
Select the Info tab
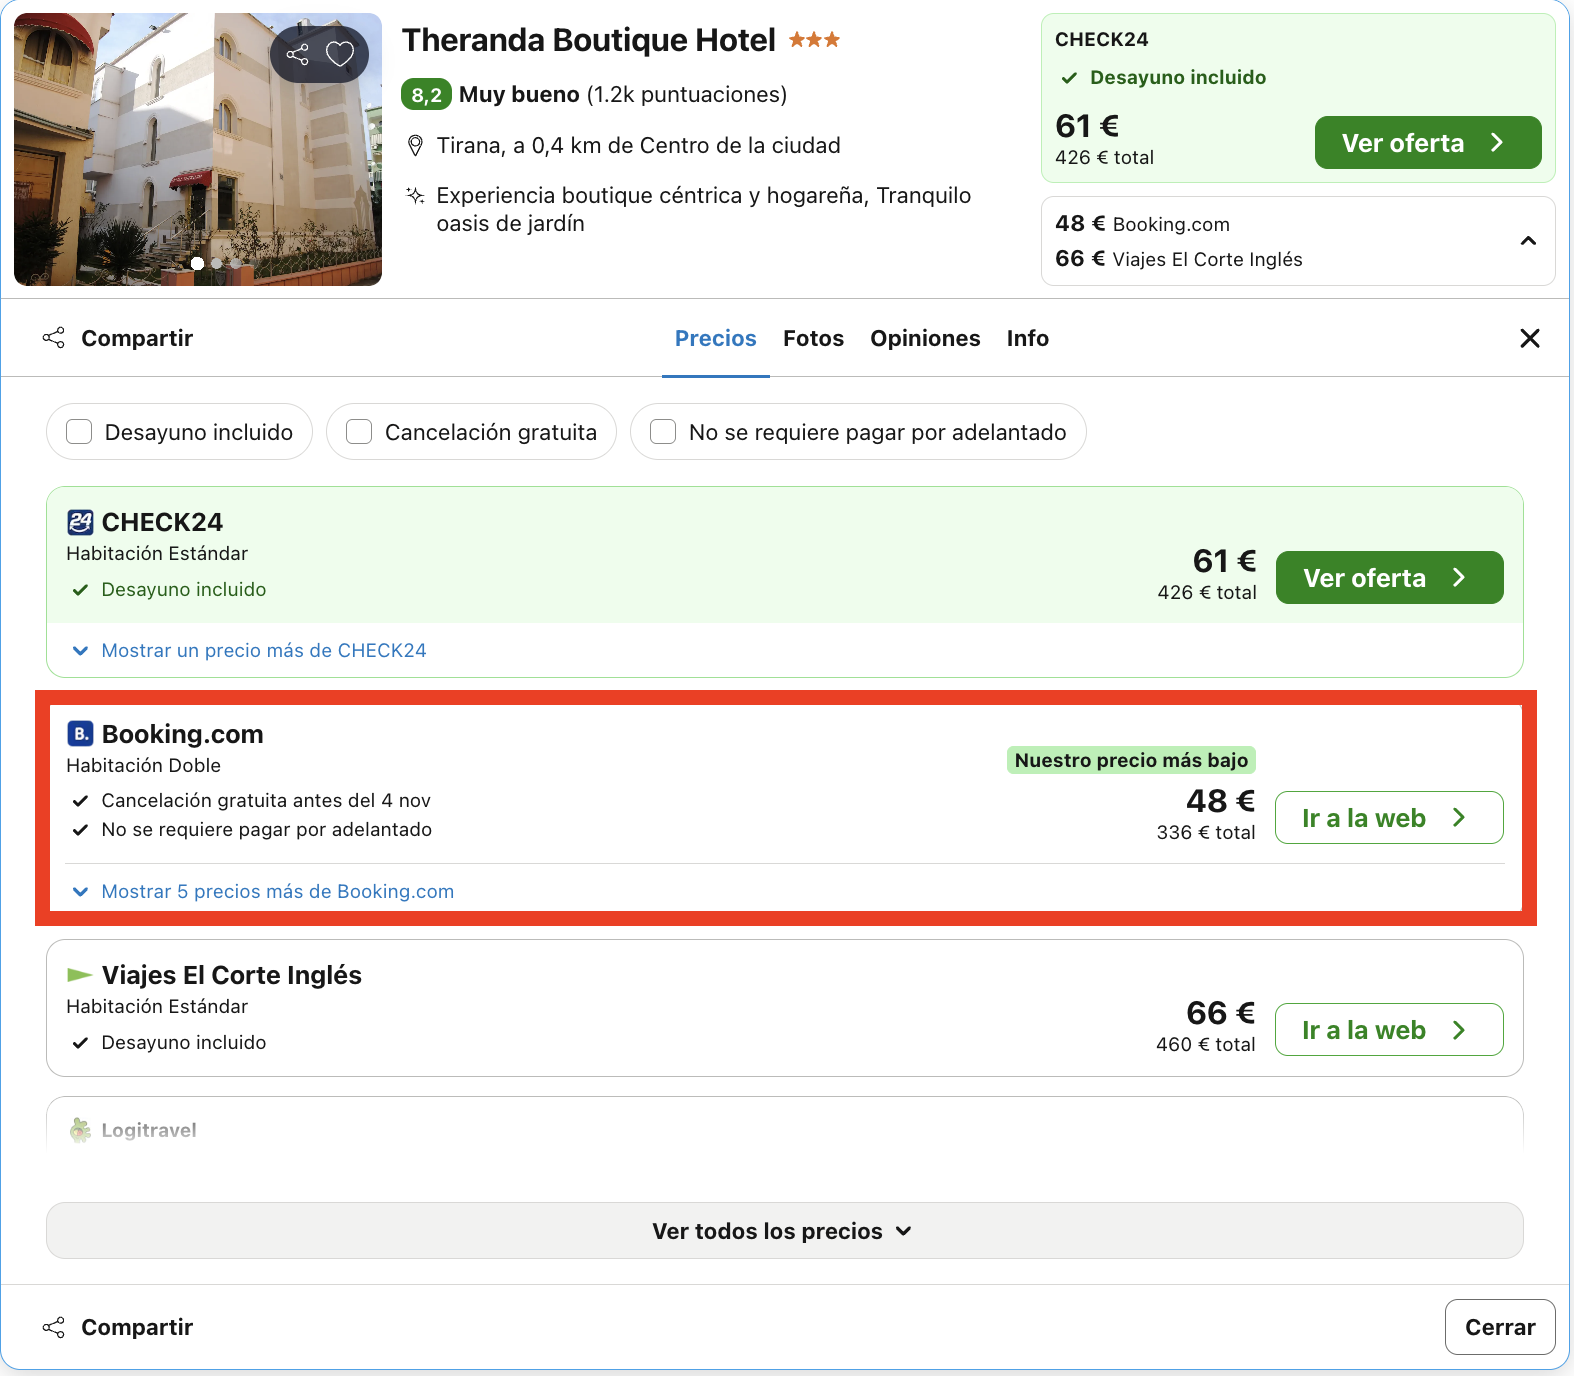(1028, 338)
